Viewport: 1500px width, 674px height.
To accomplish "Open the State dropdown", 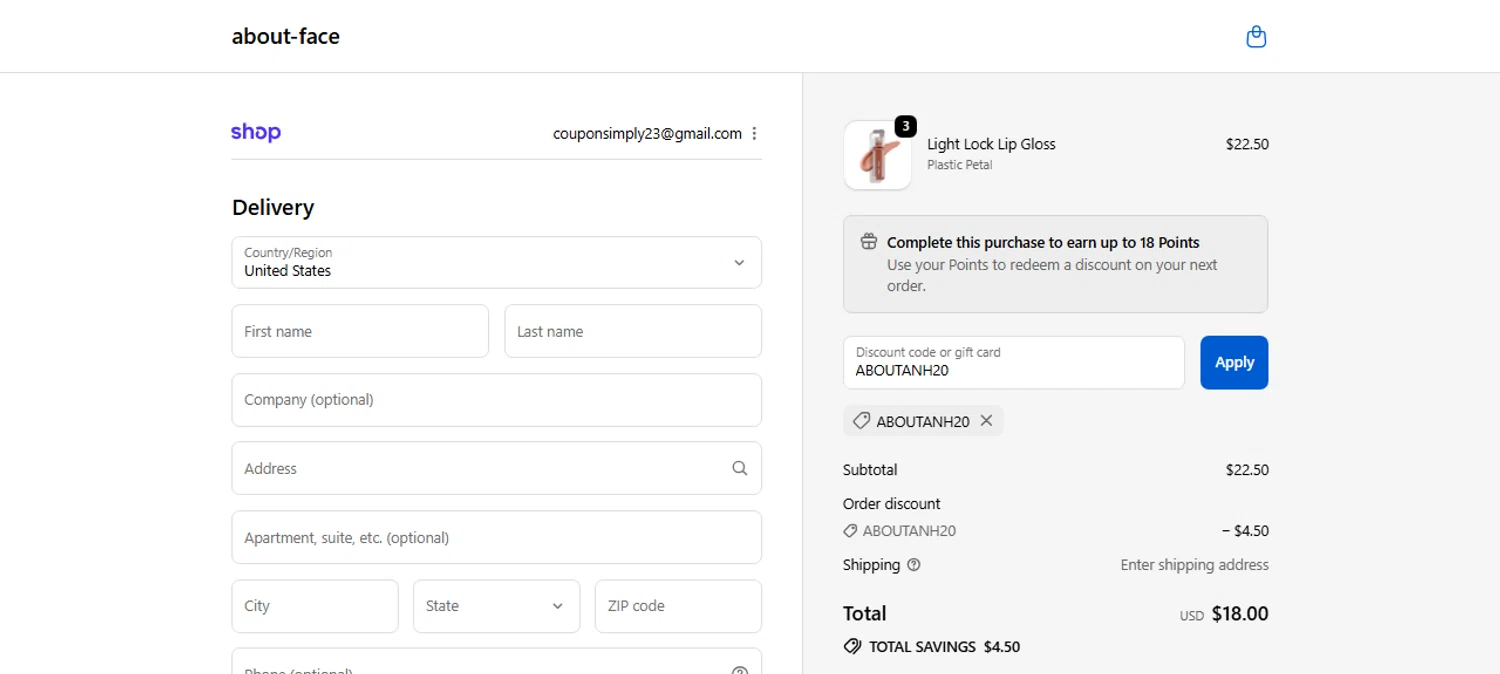I will (496, 606).
